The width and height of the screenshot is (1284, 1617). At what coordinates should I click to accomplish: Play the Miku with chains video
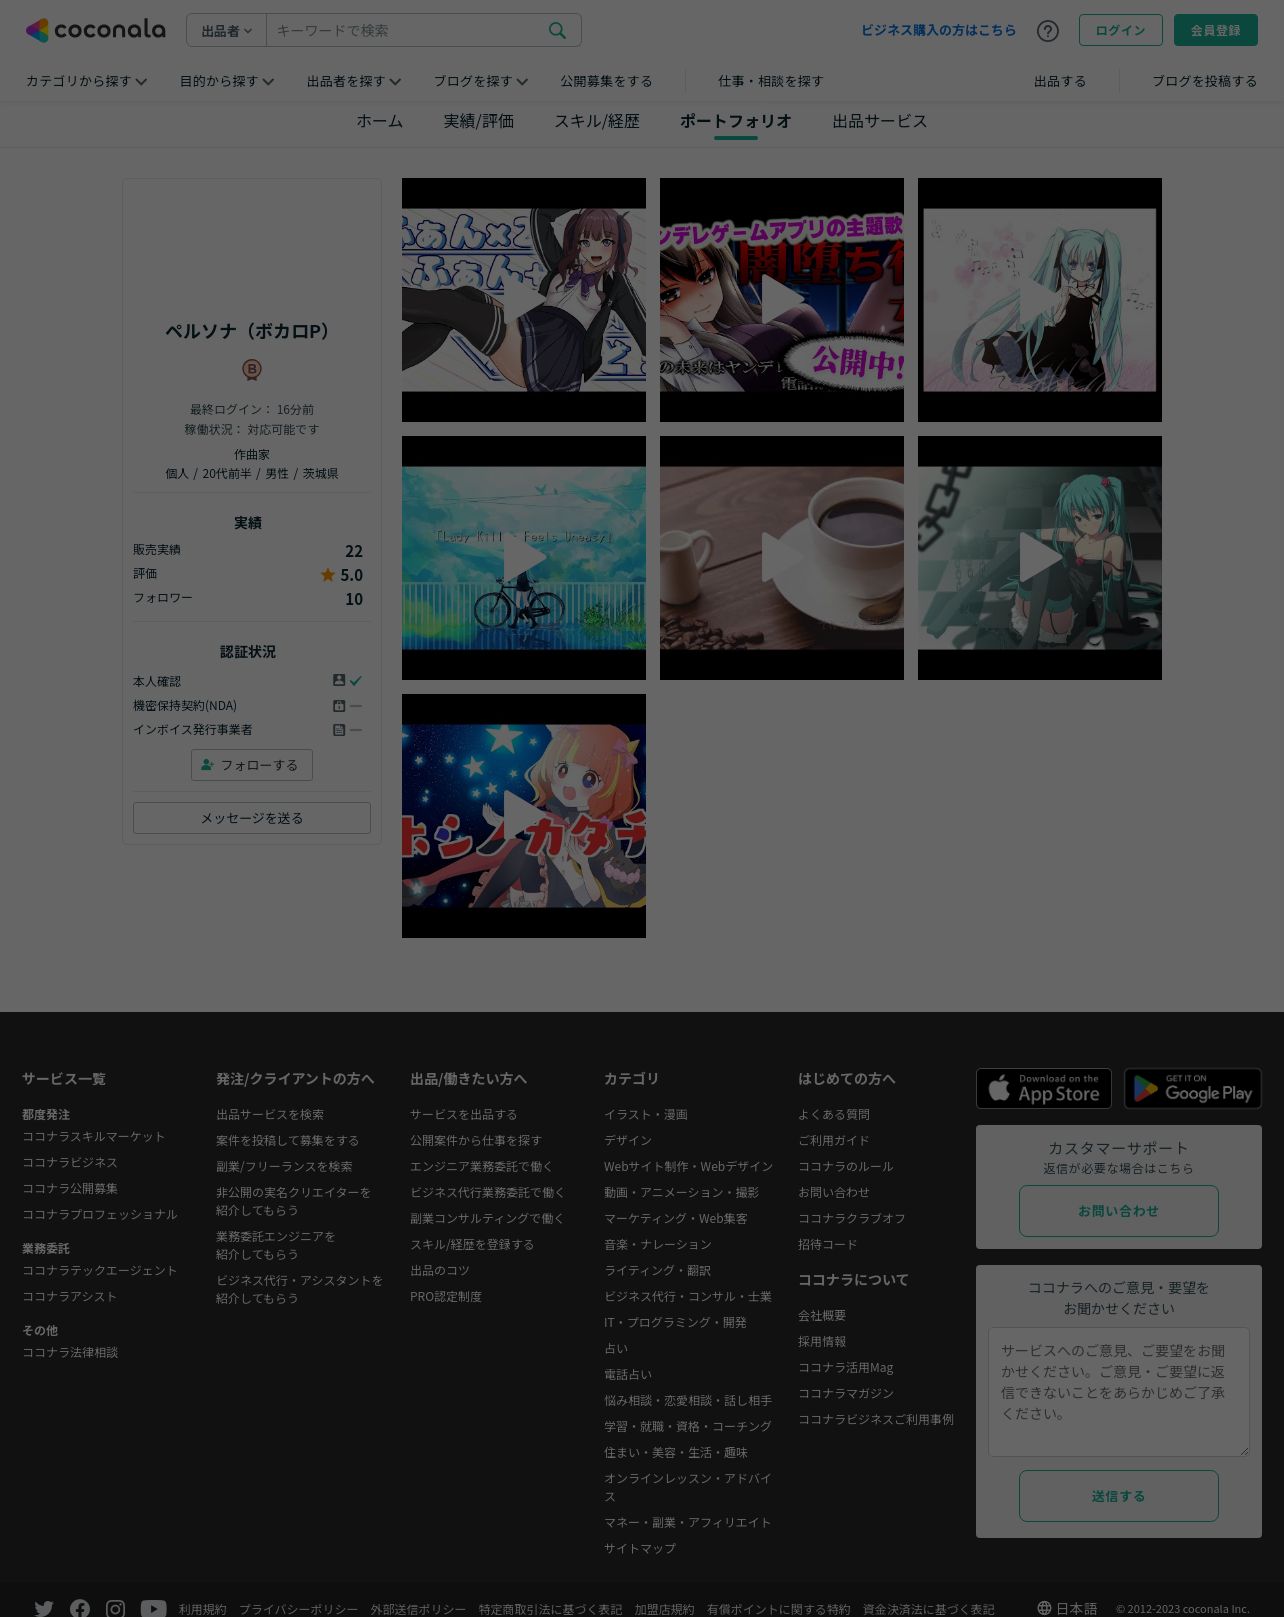pos(1040,558)
